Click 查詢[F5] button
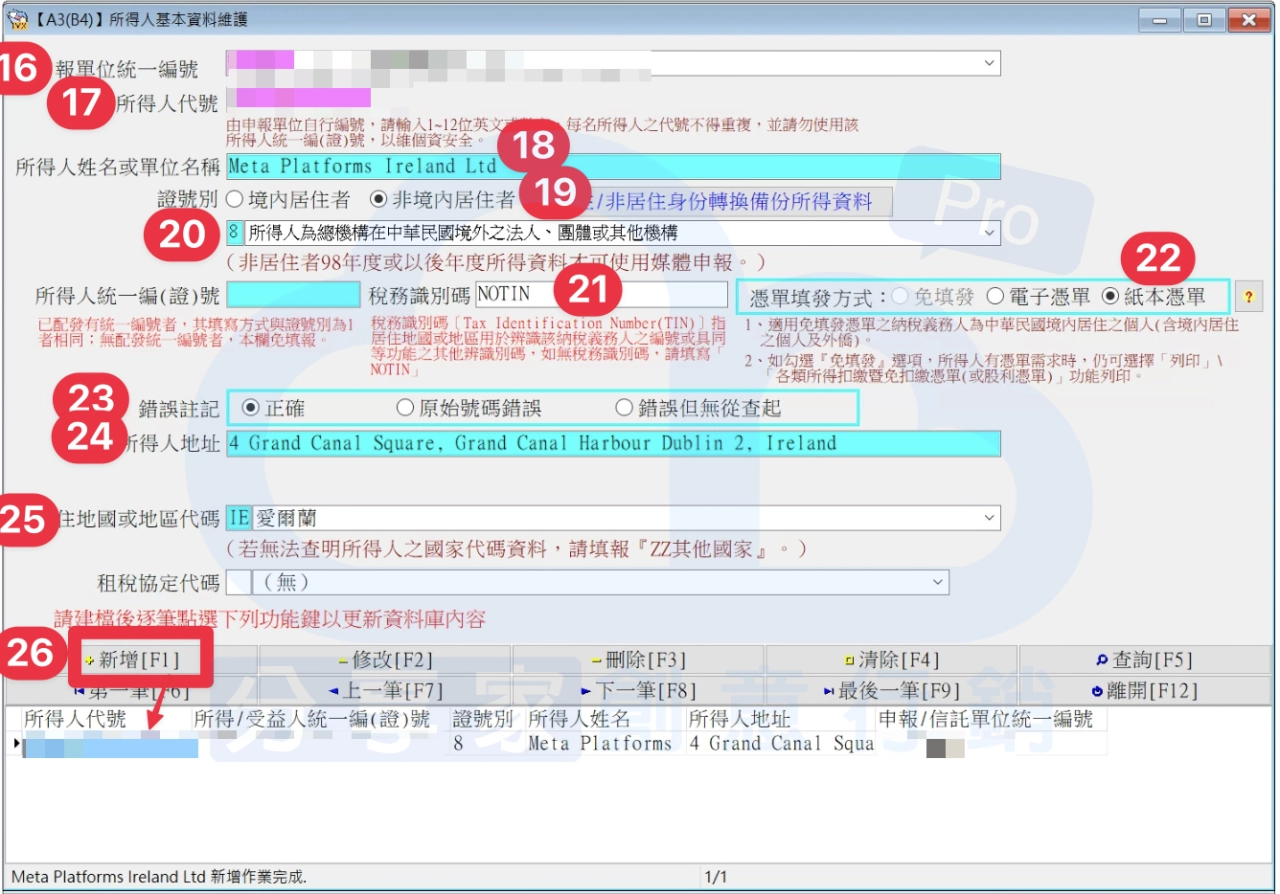1280x894 pixels. 1145,660
